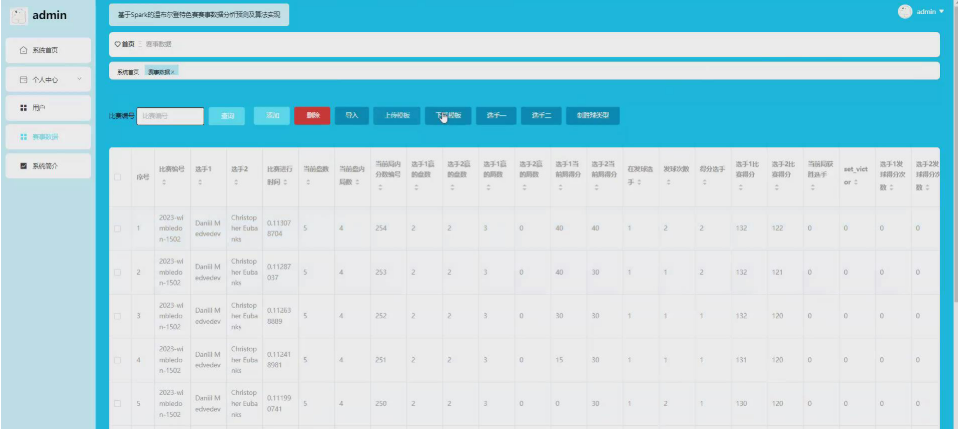Click the vertical page scrollbar on the right
The width and height of the screenshot is (958, 429).
click(x=954, y=153)
